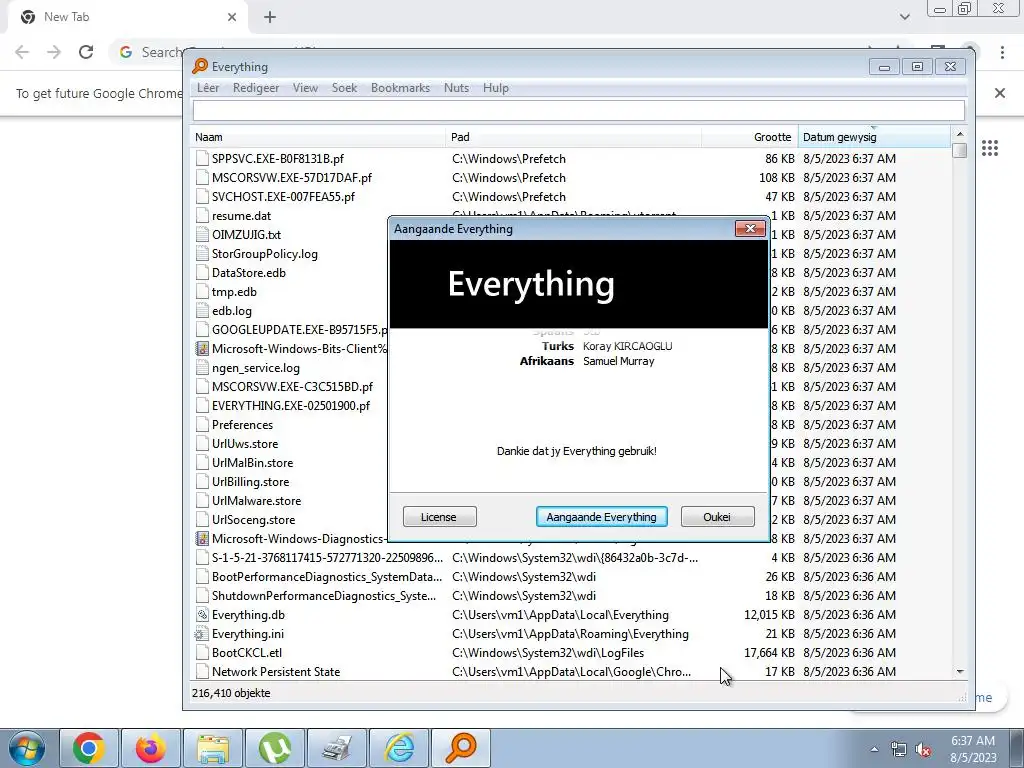The width and height of the screenshot is (1024, 768).
Task: Click the Oukei button
Action: point(717,517)
